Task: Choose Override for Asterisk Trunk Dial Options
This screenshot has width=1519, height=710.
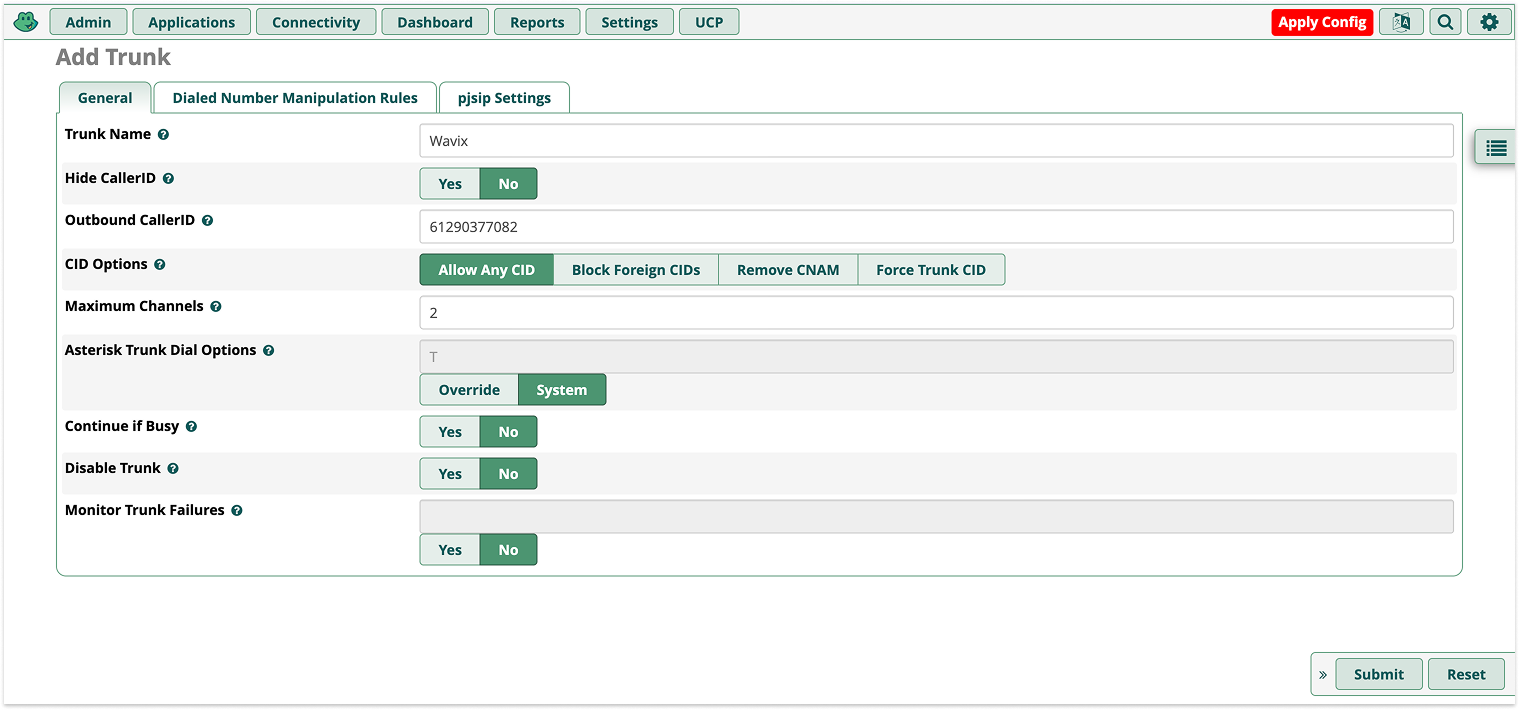Action: pyautogui.click(x=469, y=389)
